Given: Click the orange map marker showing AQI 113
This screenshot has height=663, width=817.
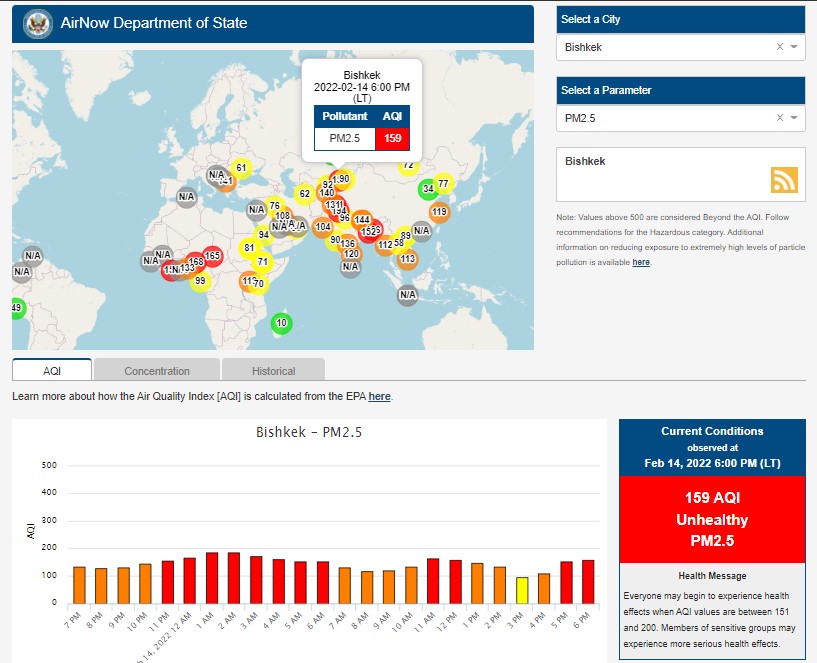Looking at the screenshot, I should coord(407,259).
